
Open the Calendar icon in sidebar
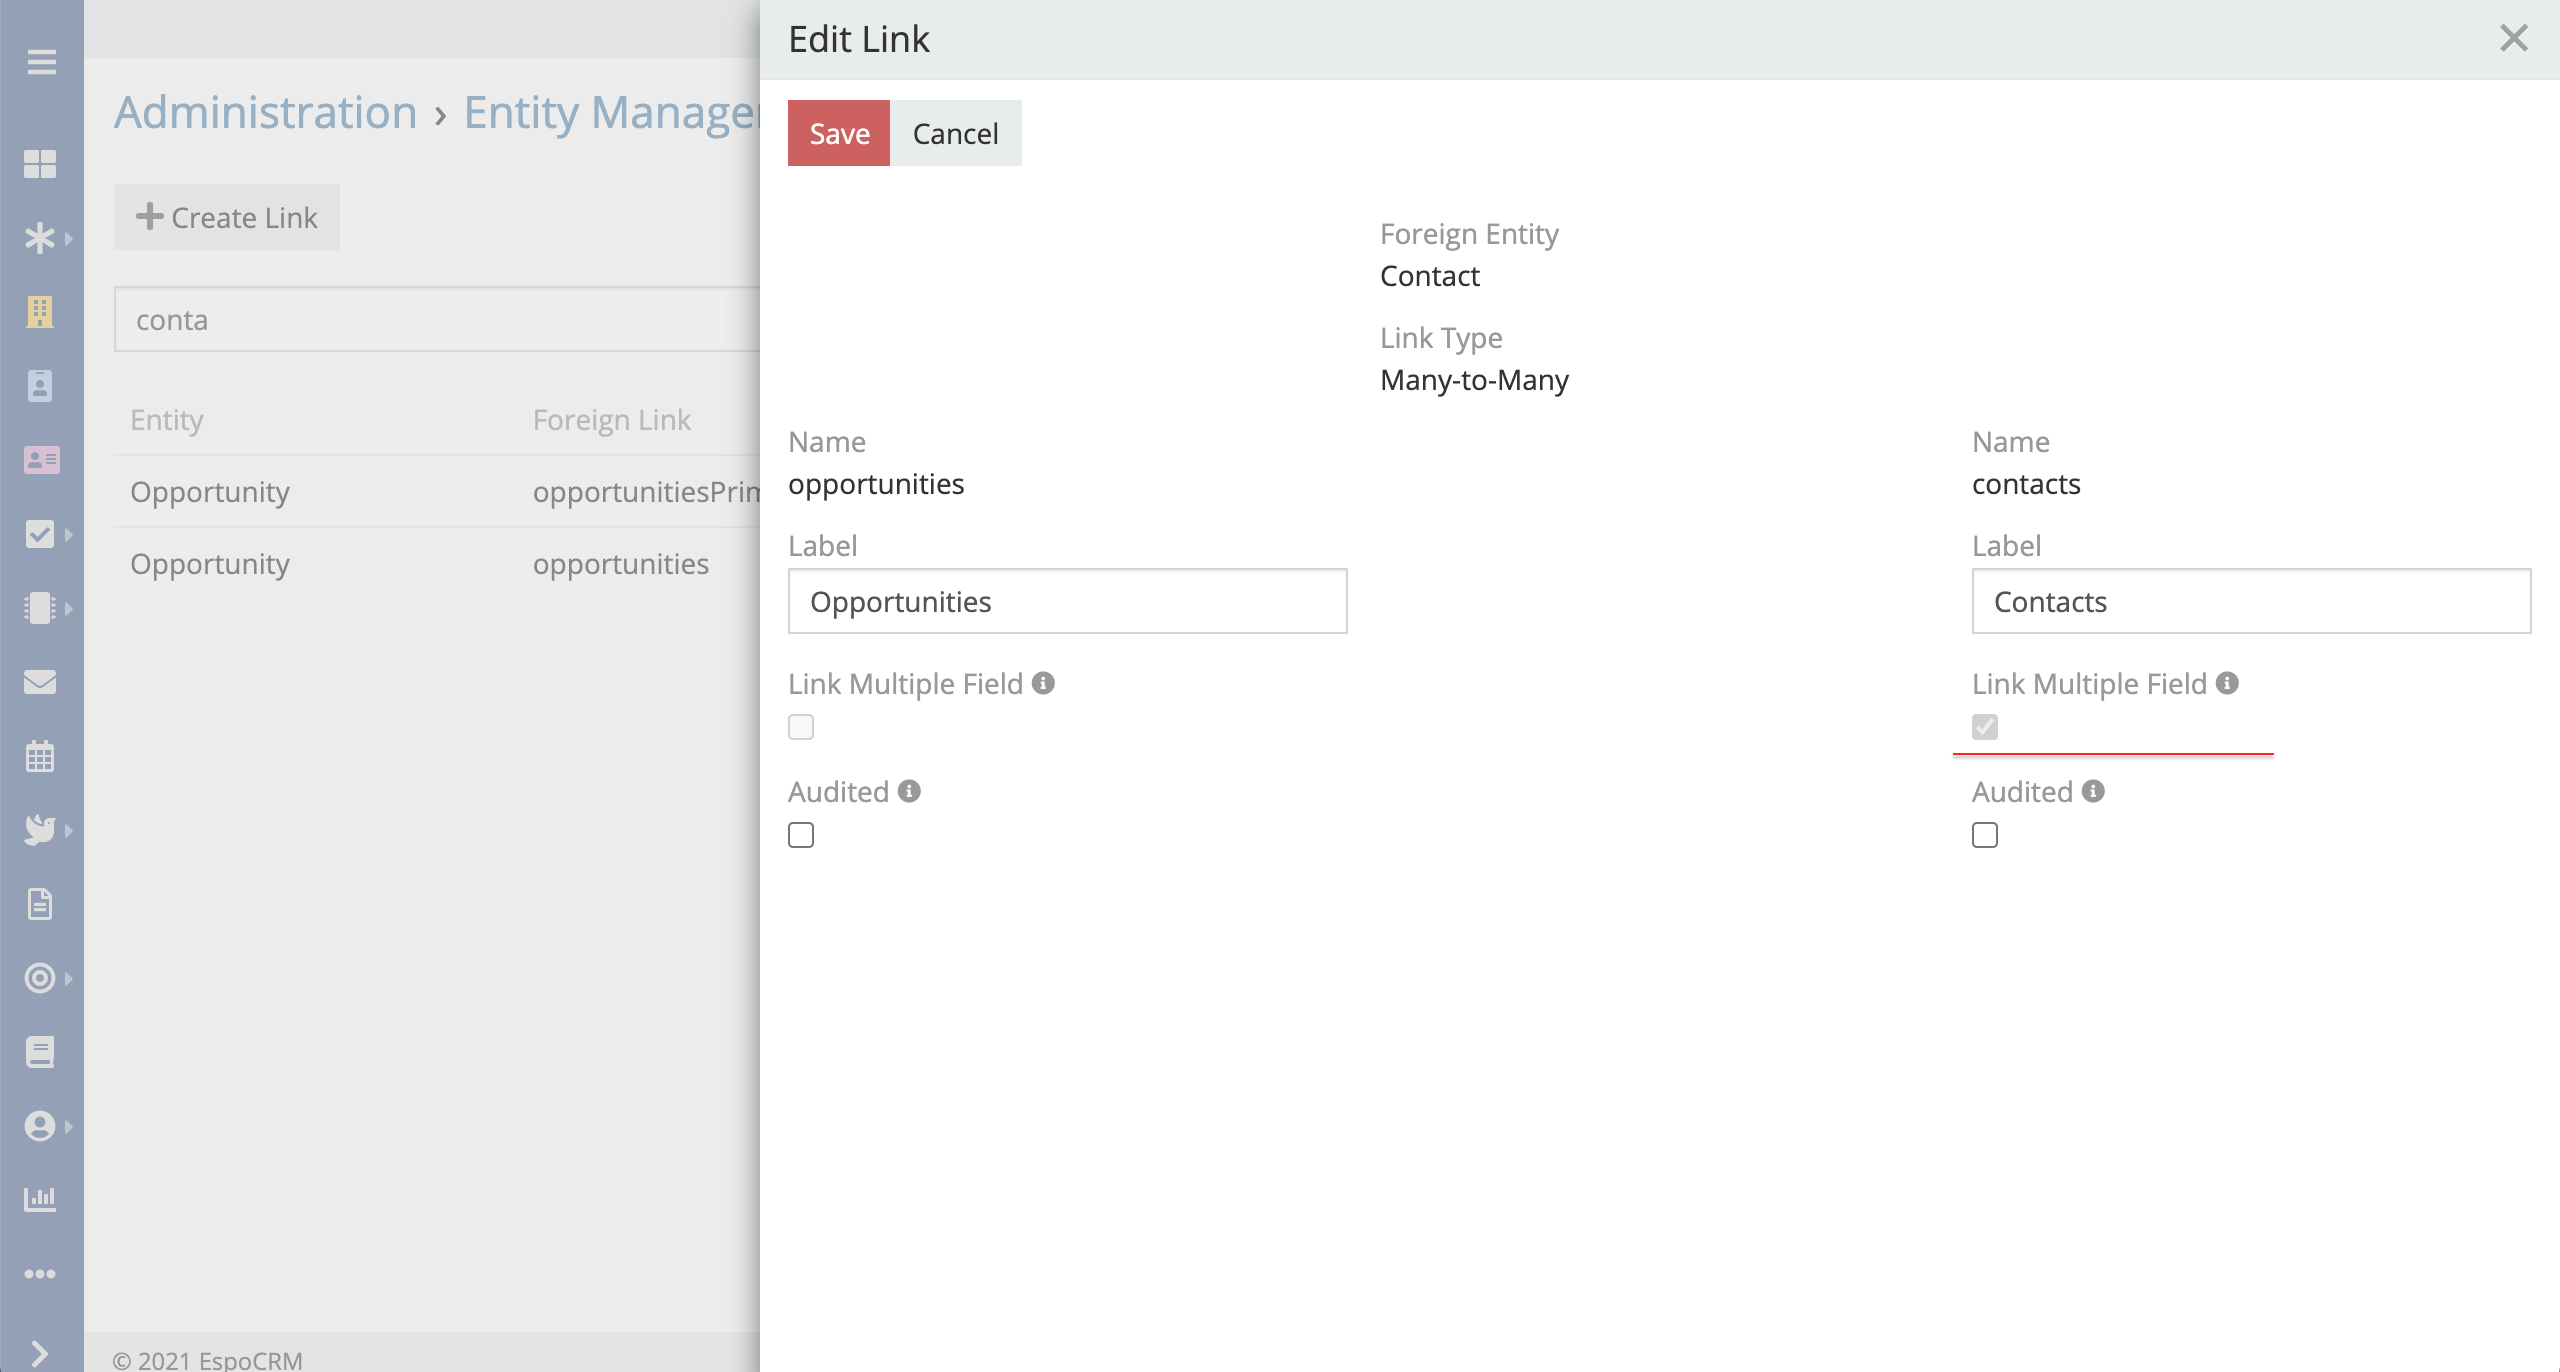(40, 756)
